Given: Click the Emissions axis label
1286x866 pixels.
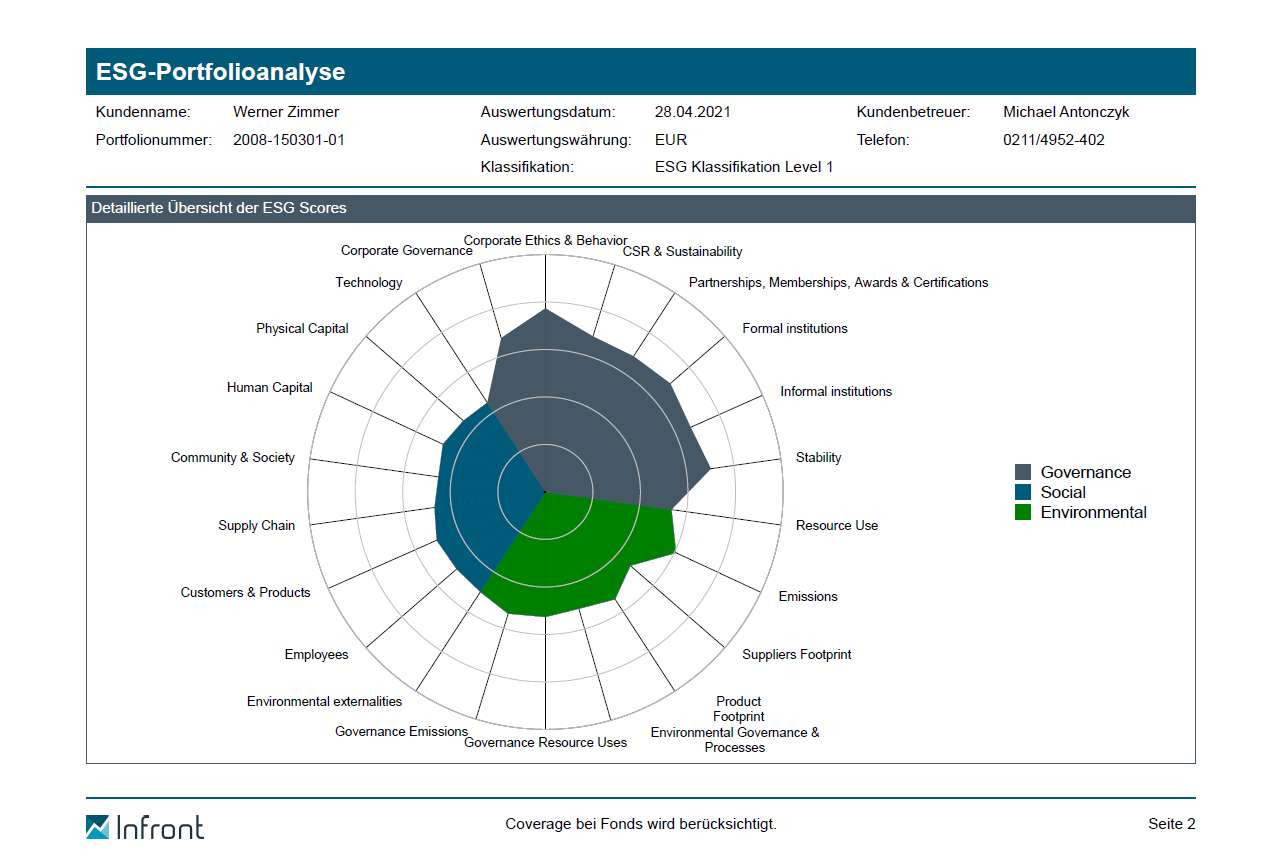Looking at the screenshot, I should pyautogui.click(x=808, y=597).
